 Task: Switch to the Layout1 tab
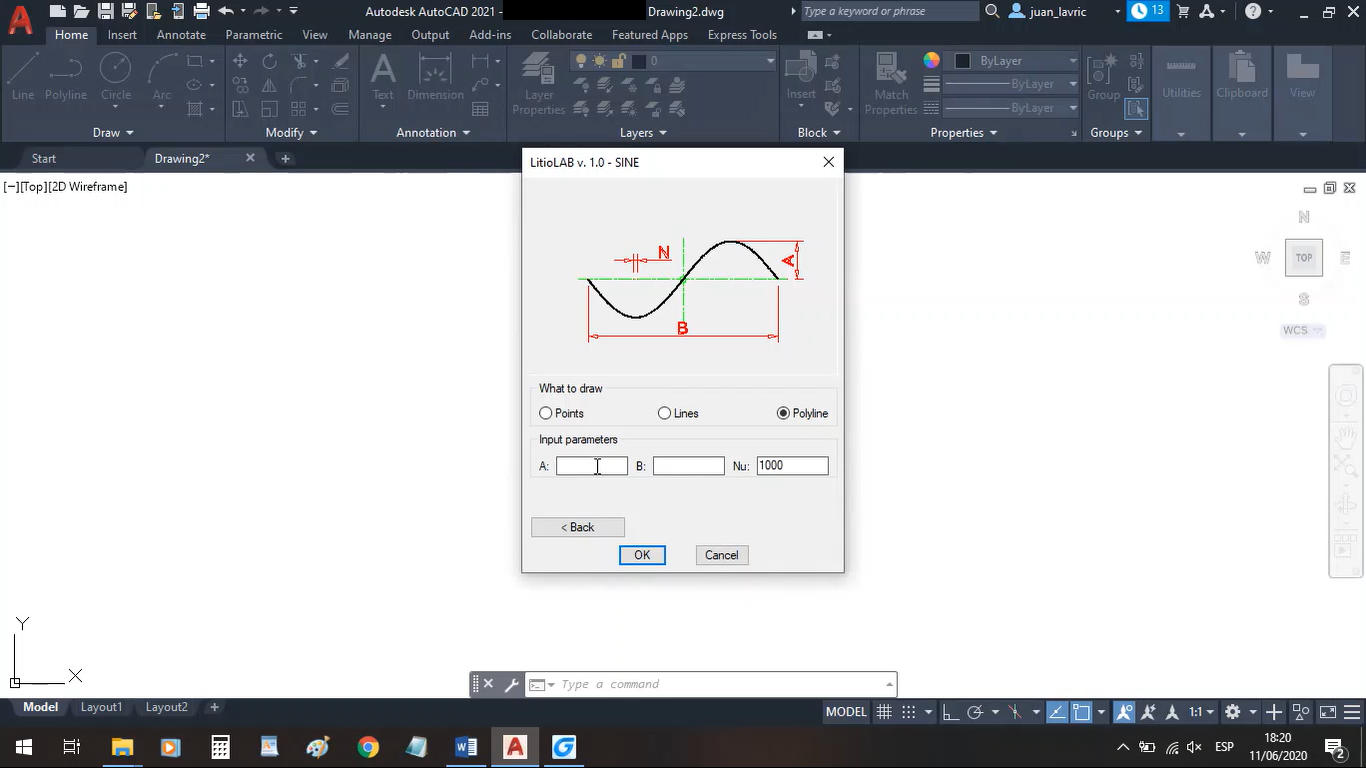point(101,707)
